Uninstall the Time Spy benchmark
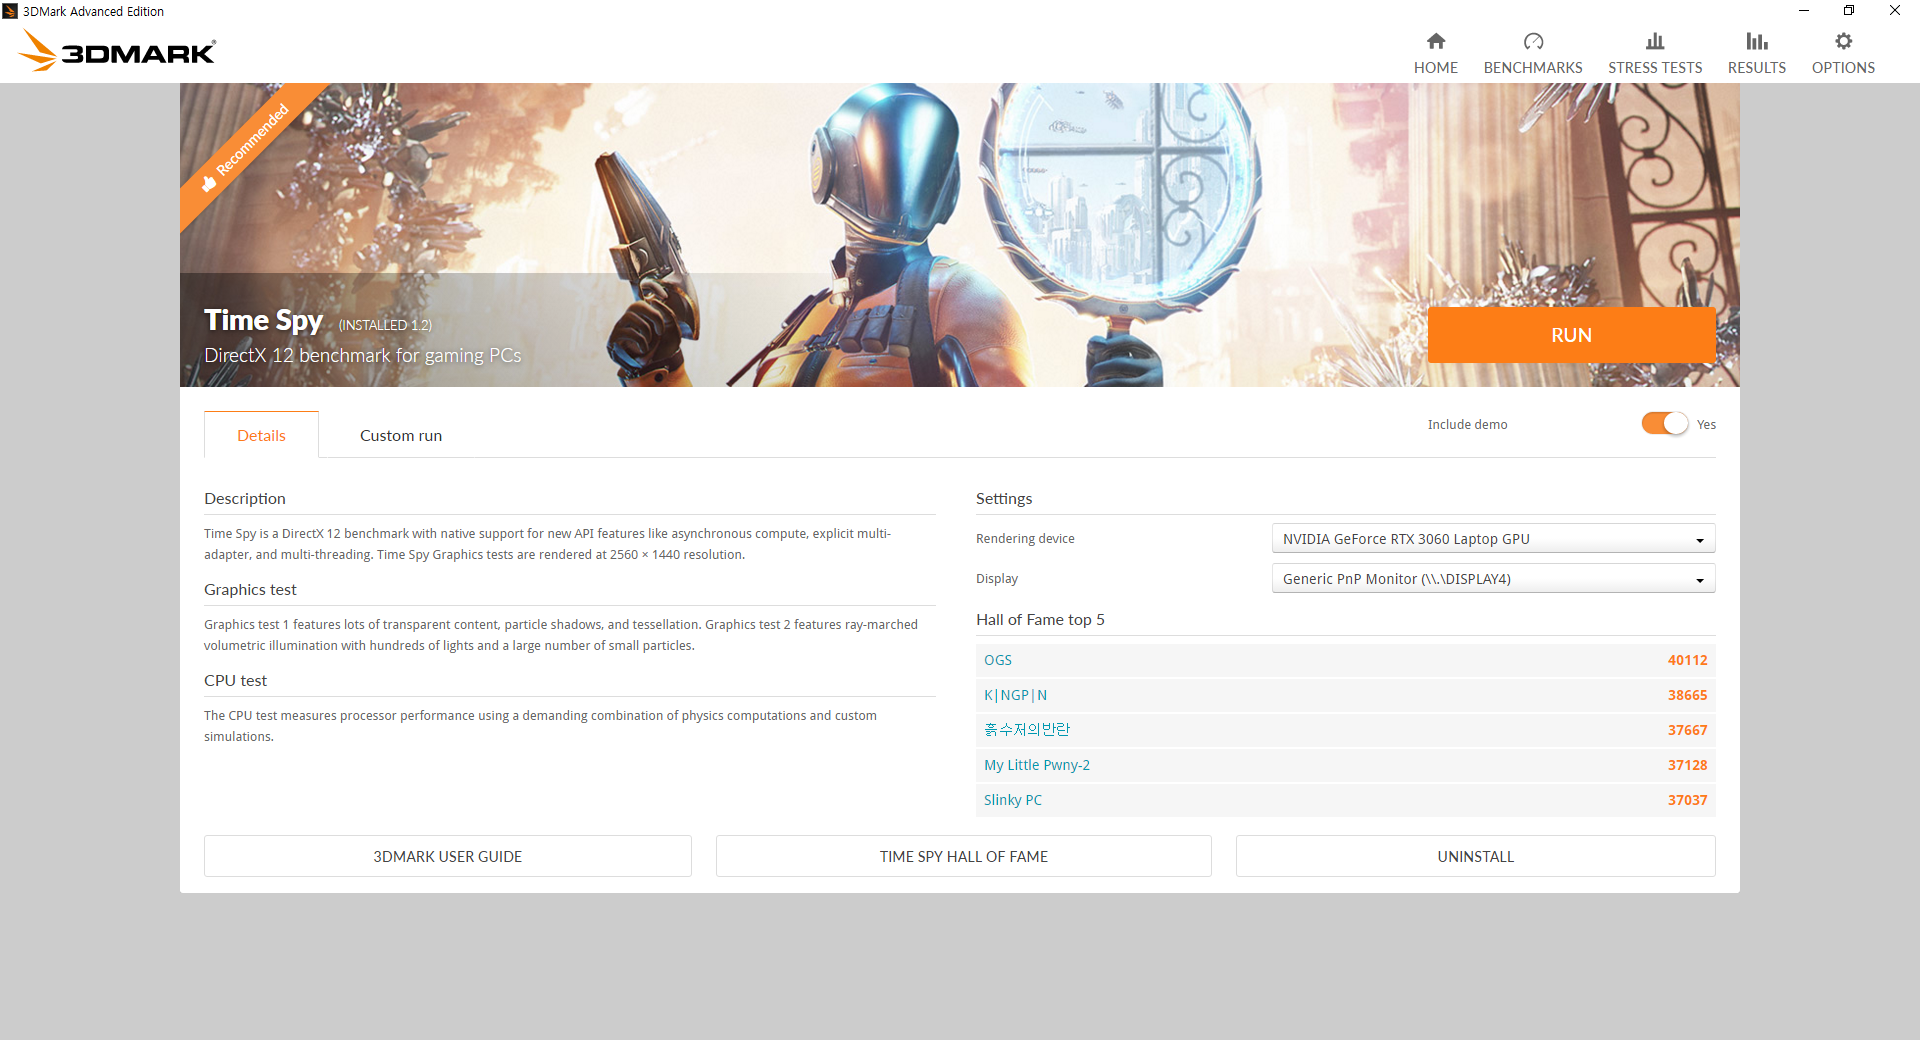The width and height of the screenshot is (1920, 1040). 1475,856
